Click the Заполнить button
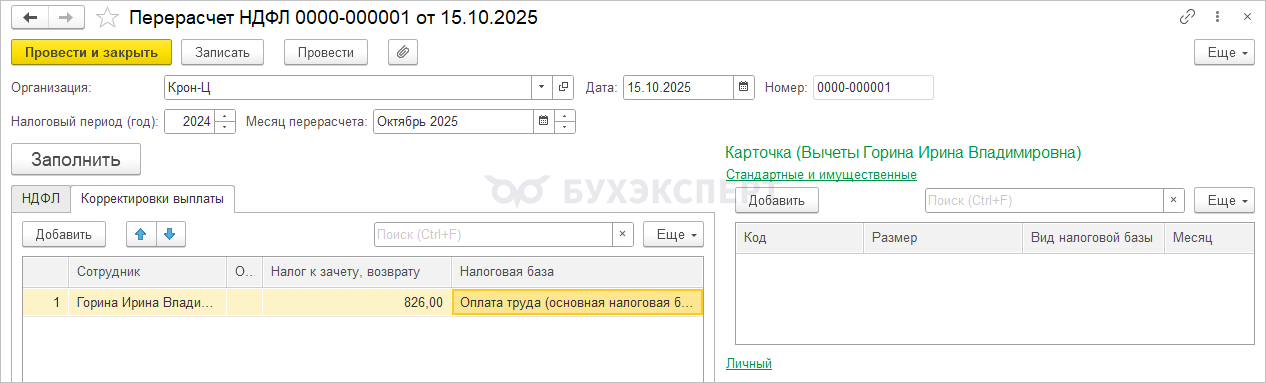Viewport: 1266px width, 383px height. (76, 160)
